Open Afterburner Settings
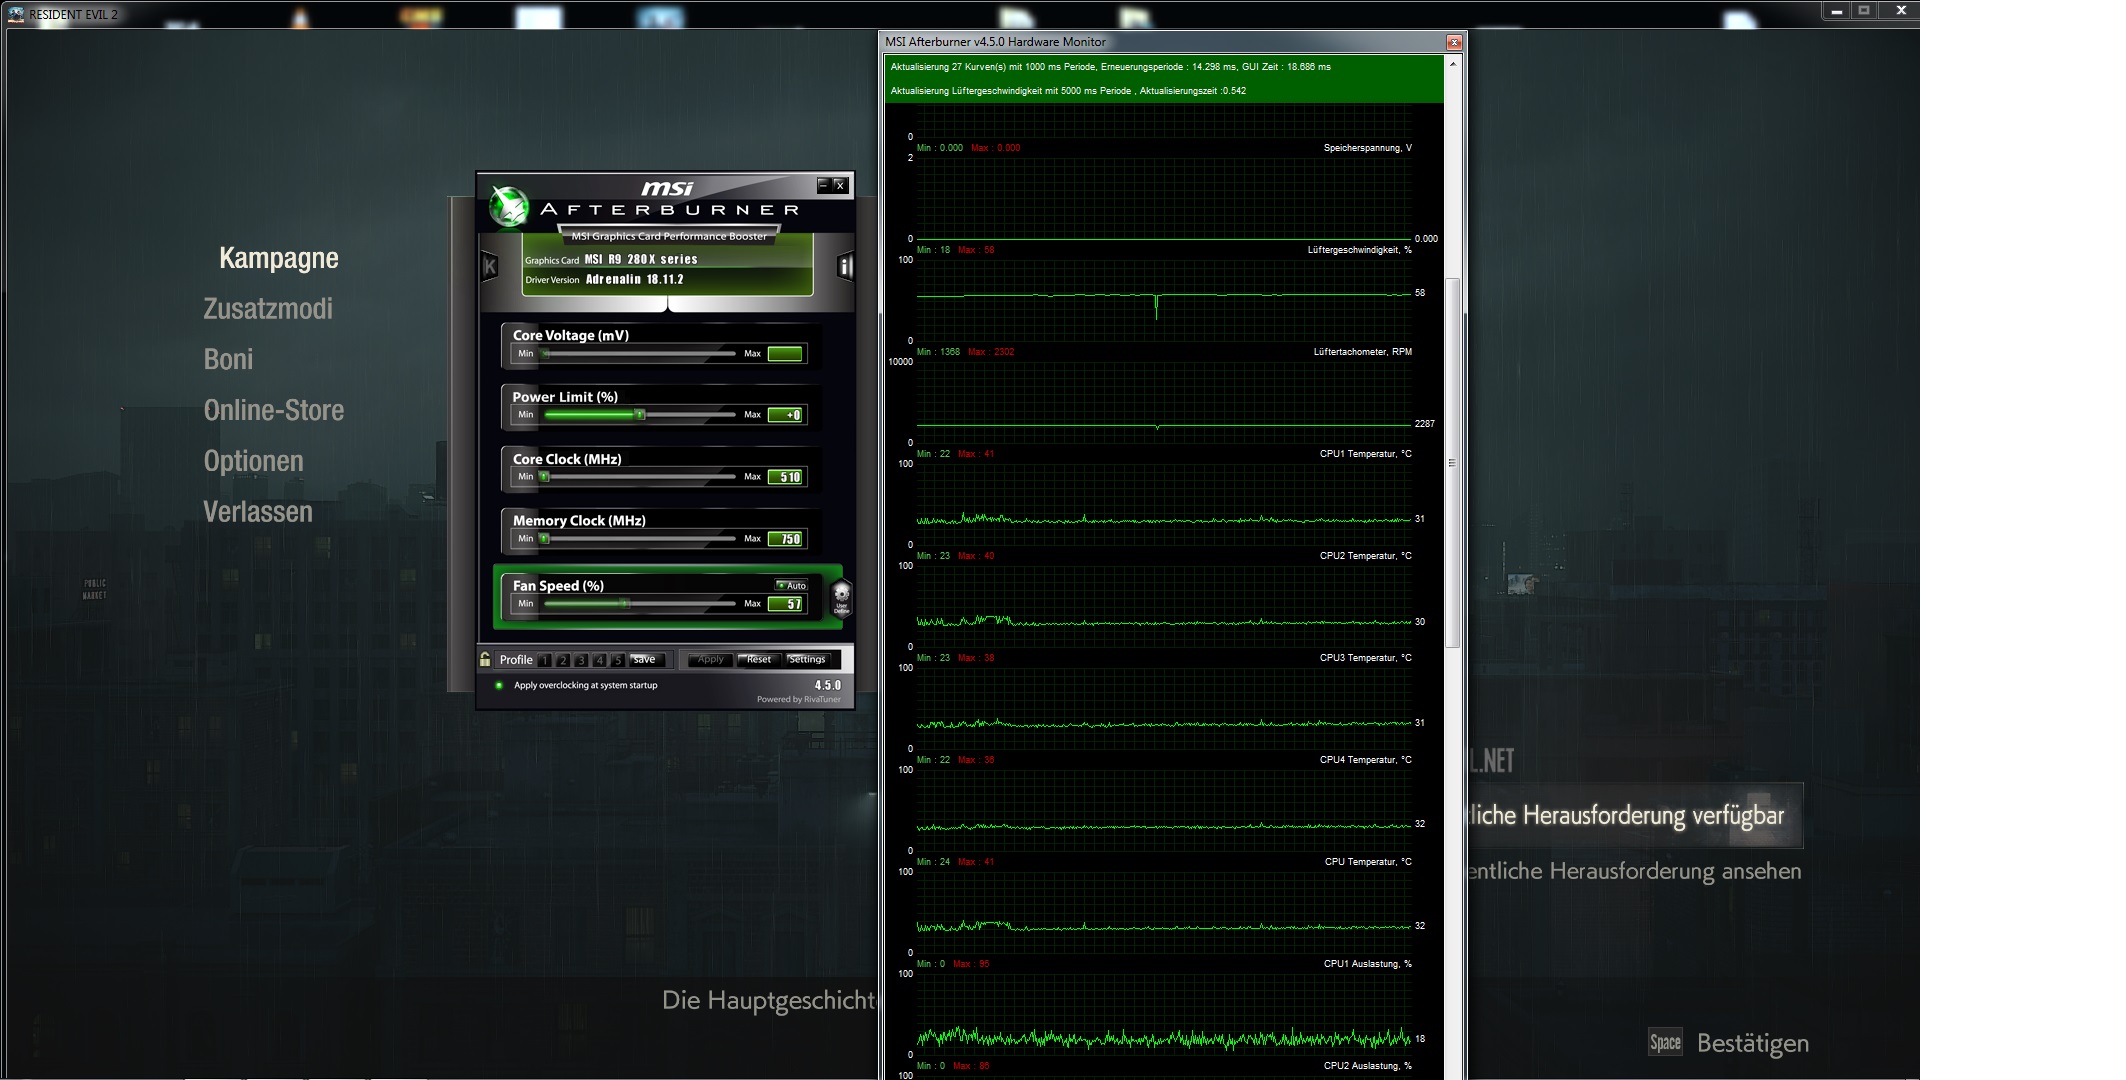Image resolution: width=2126 pixels, height=1080 pixels. [807, 660]
